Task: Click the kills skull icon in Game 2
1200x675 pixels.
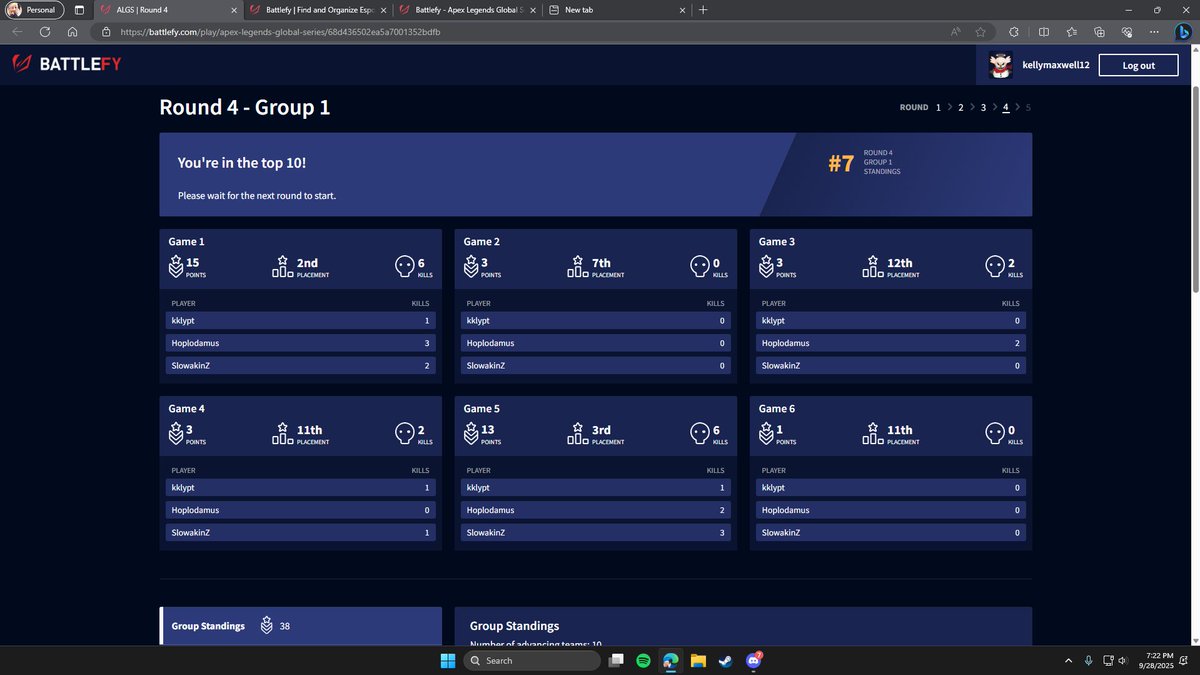Action: (x=699, y=267)
